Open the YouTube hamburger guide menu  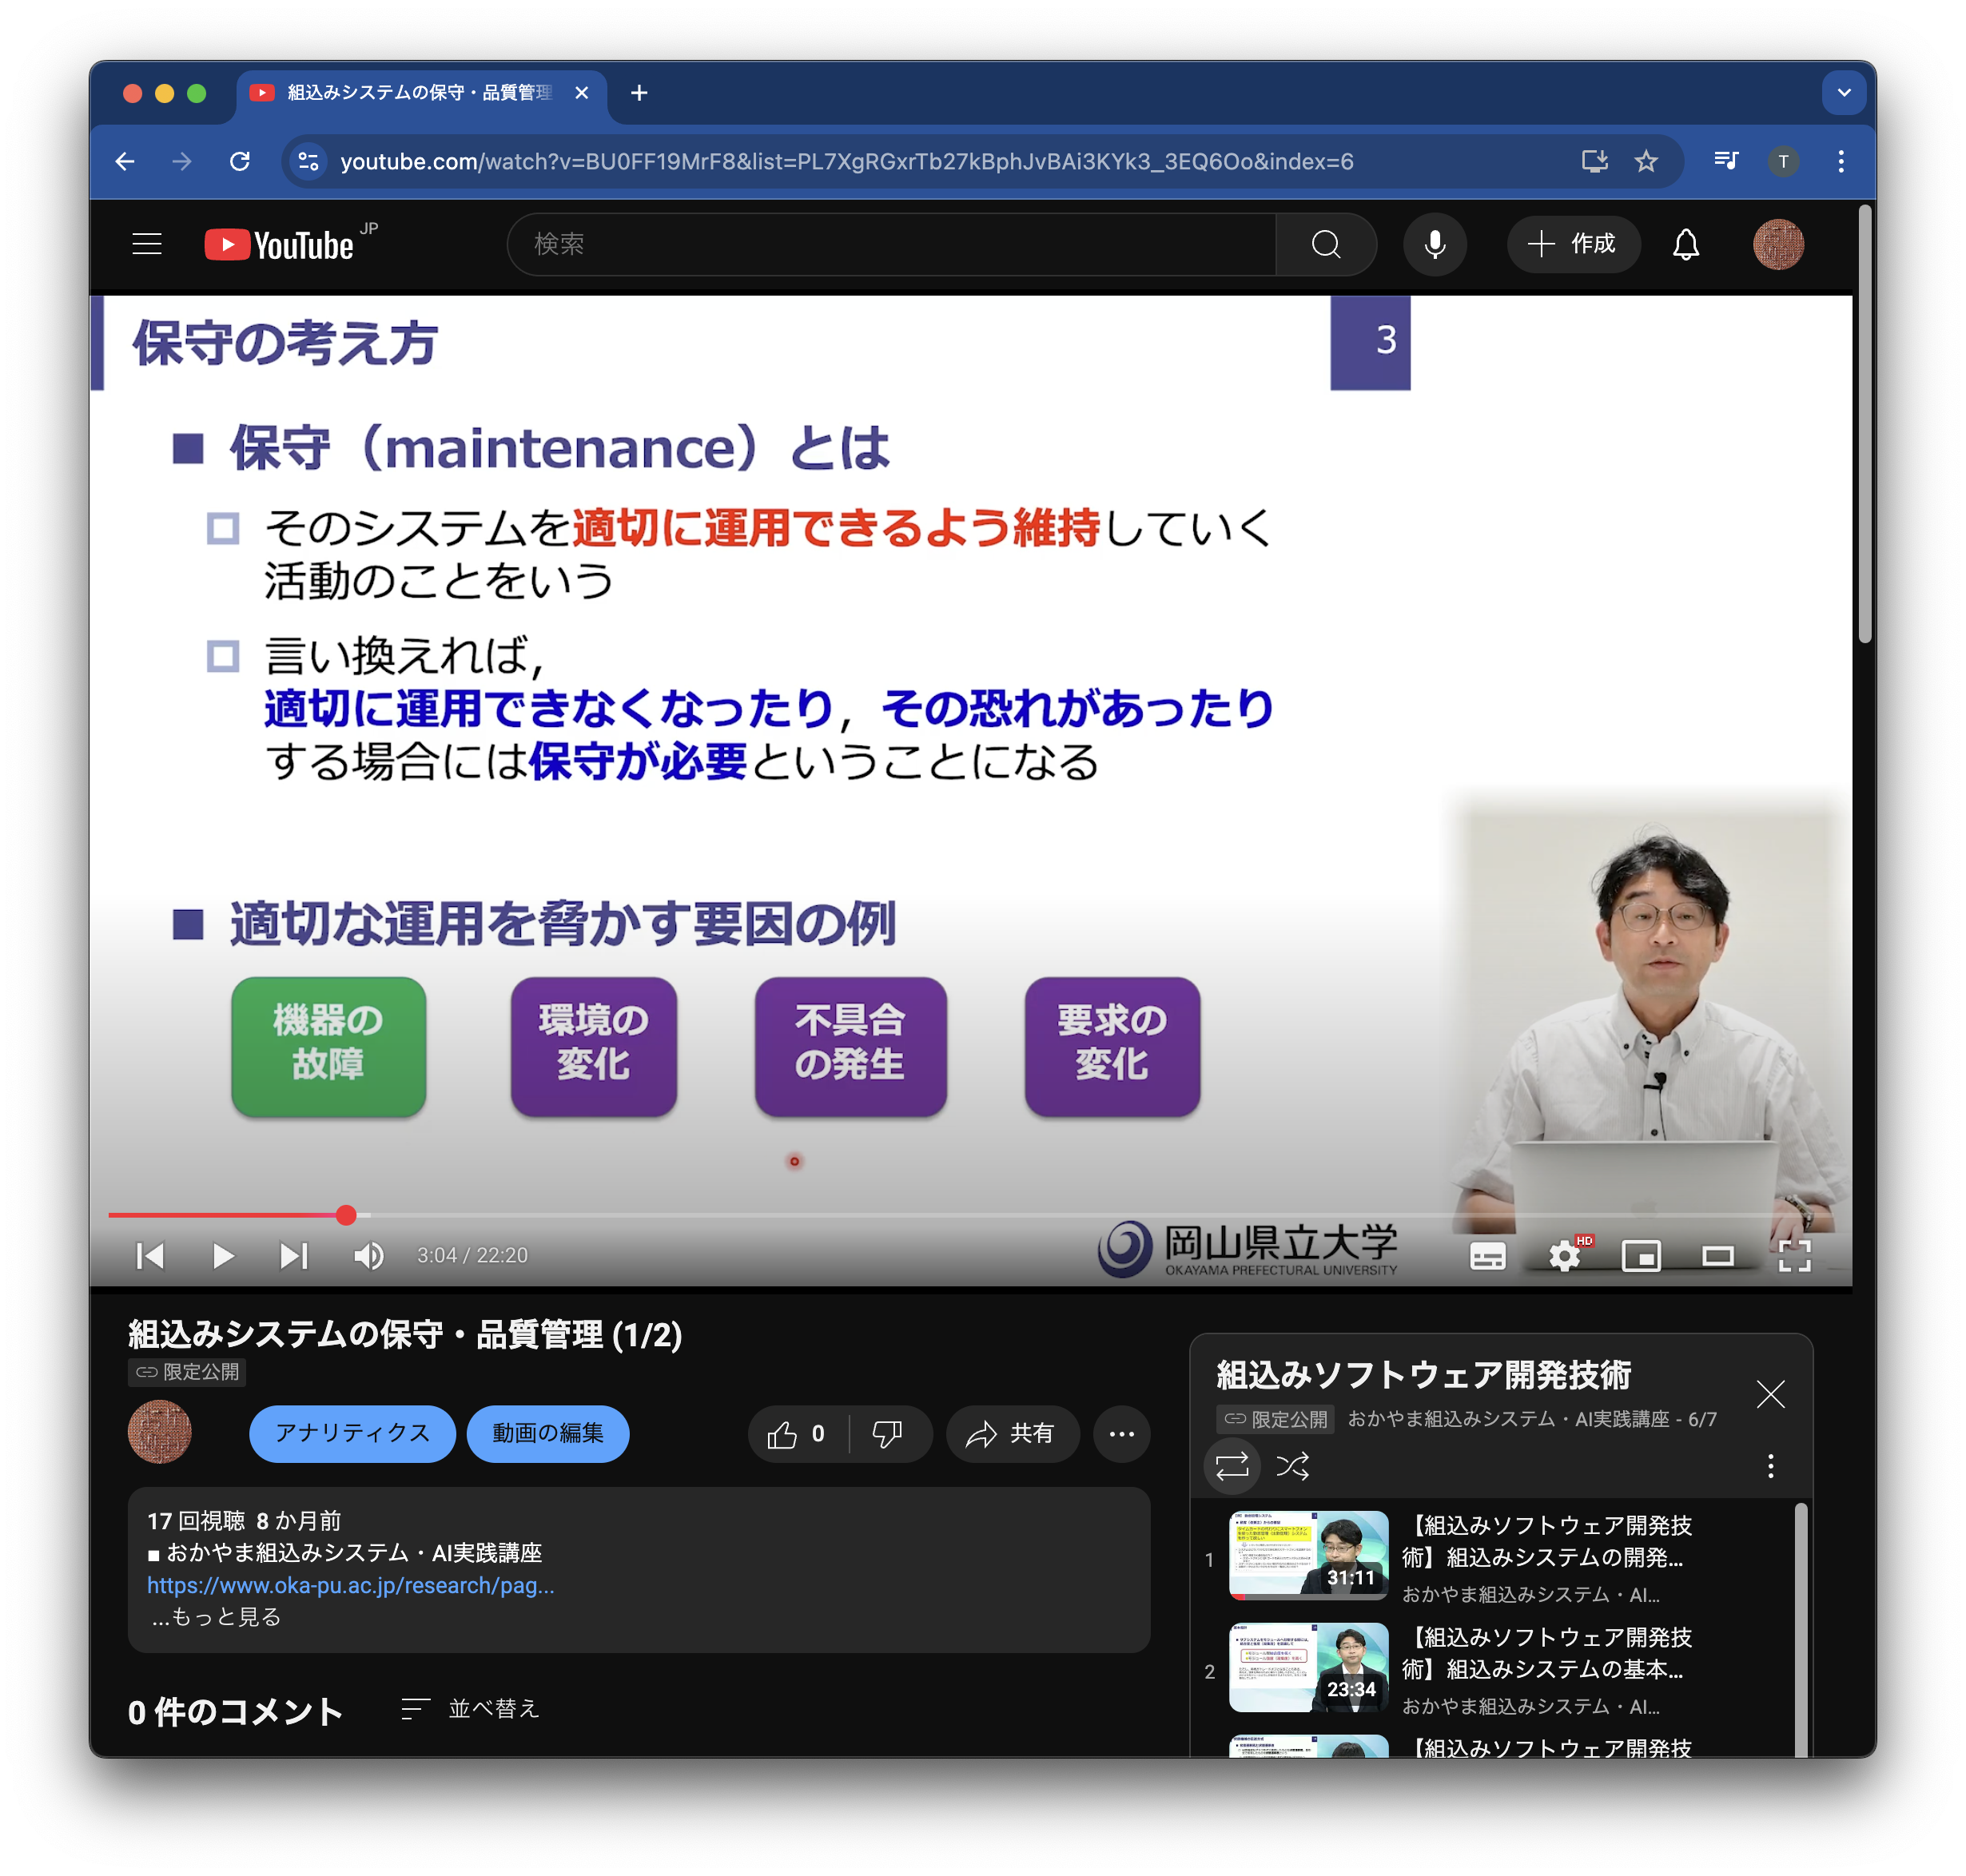pyautogui.click(x=147, y=244)
